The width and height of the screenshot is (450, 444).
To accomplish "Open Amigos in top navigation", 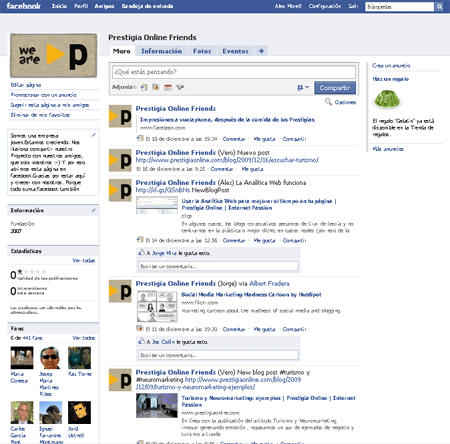I will point(104,6).
